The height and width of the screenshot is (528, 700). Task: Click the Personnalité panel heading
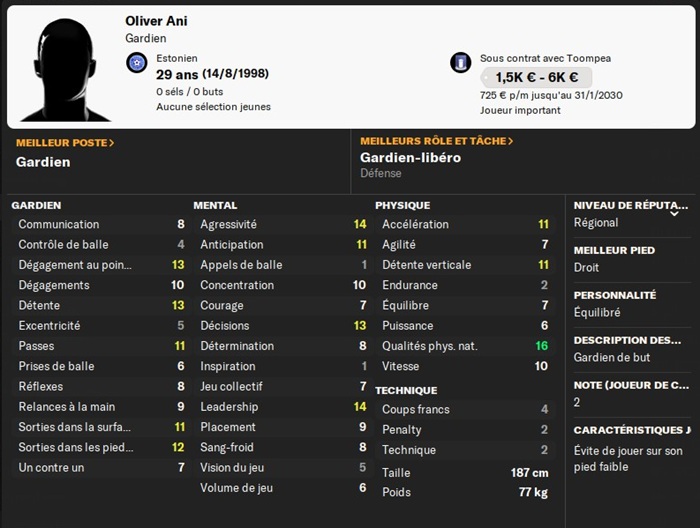pos(615,296)
